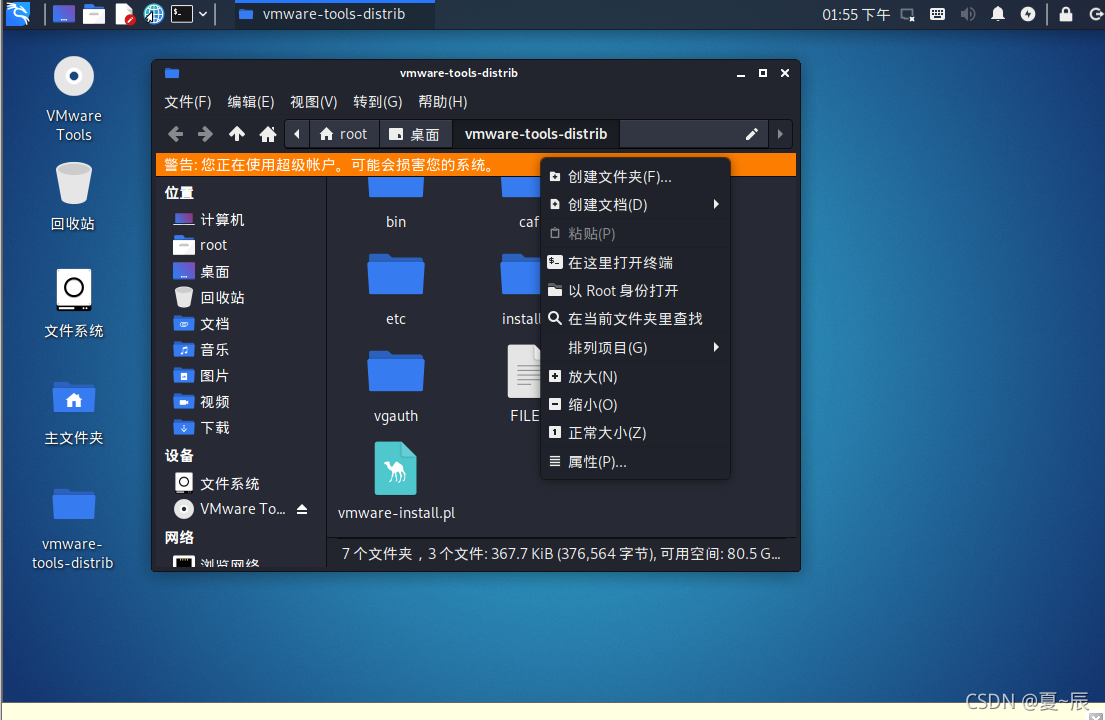The height and width of the screenshot is (720, 1105).
Task: Click the clock showing 01:55 下午
Action: [856, 15]
